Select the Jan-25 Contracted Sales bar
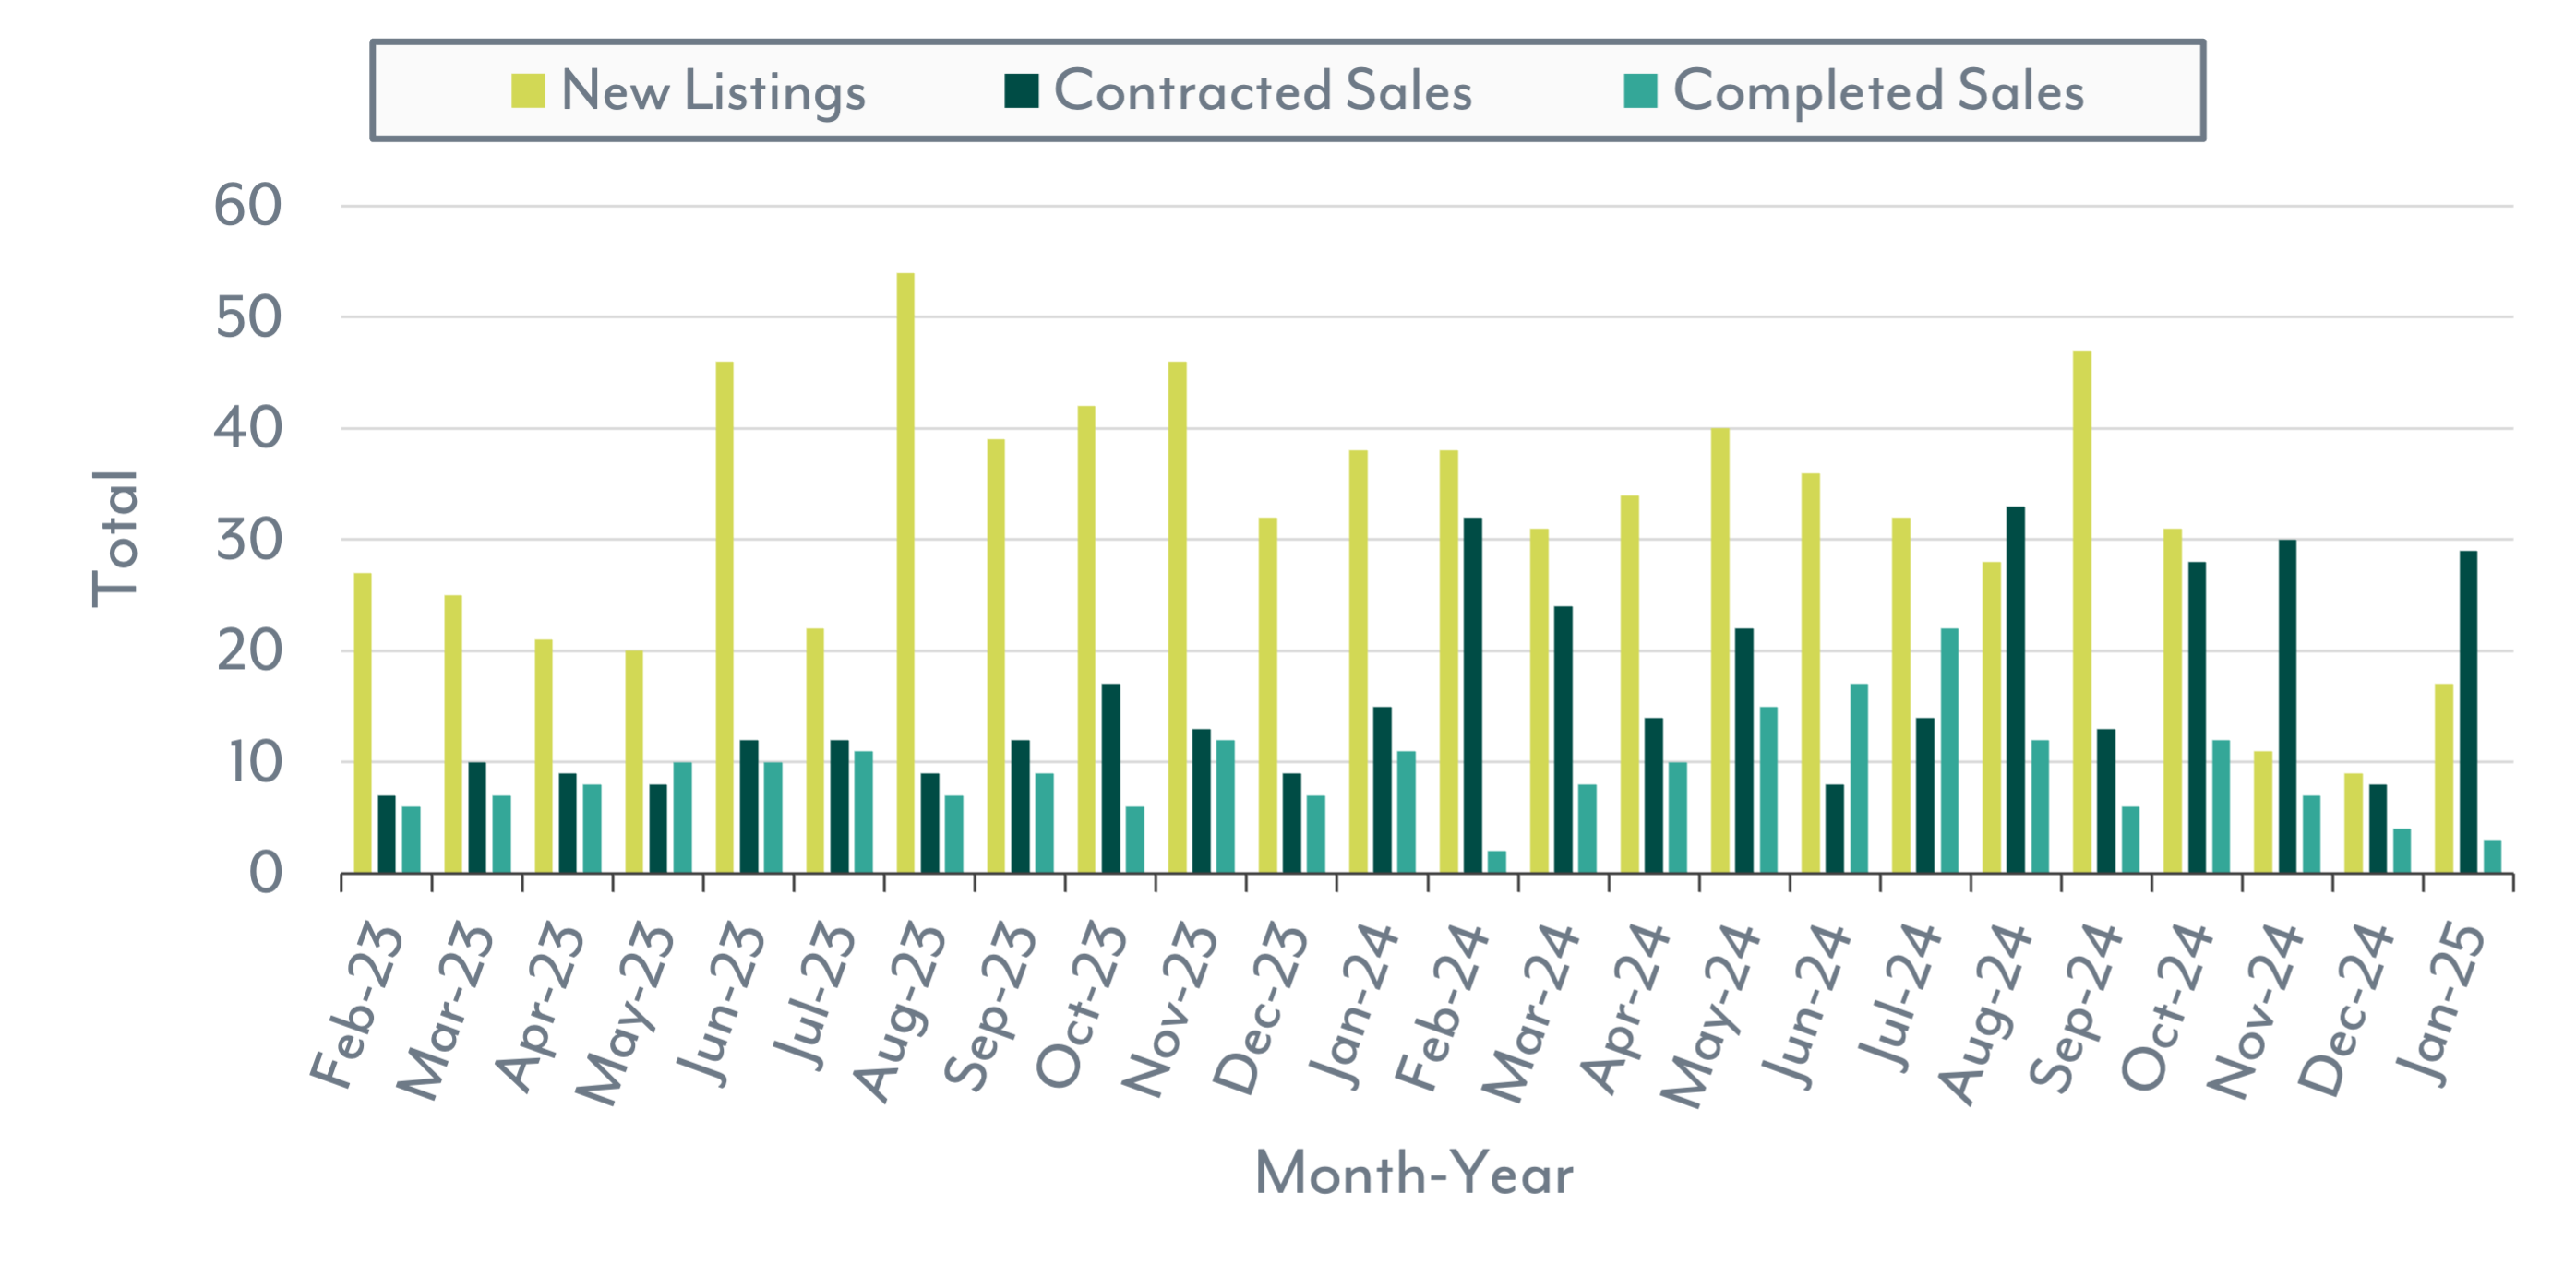This screenshot has width=2576, height=1264. click(x=2468, y=712)
